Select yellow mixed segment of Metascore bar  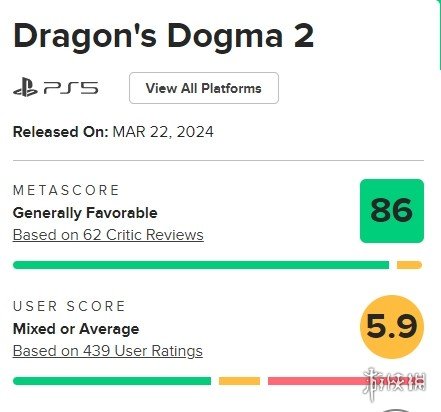point(409,265)
